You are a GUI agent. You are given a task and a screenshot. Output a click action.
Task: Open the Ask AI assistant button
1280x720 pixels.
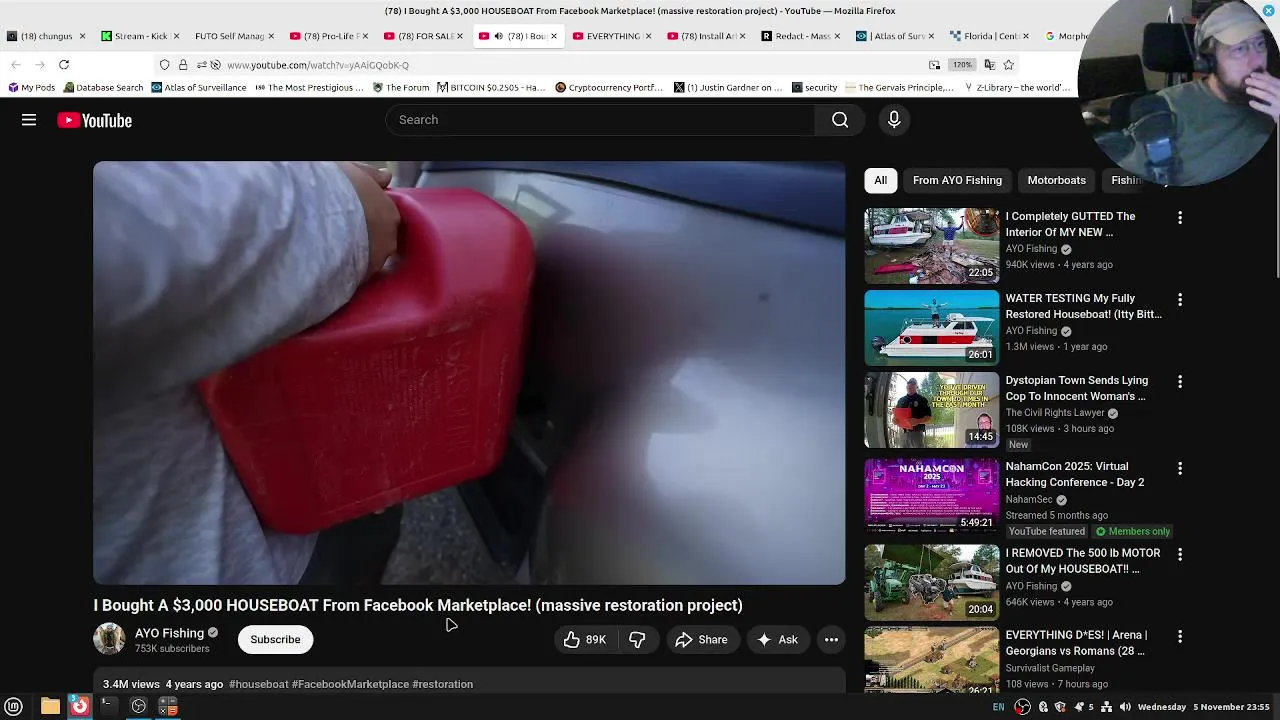coord(777,640)
